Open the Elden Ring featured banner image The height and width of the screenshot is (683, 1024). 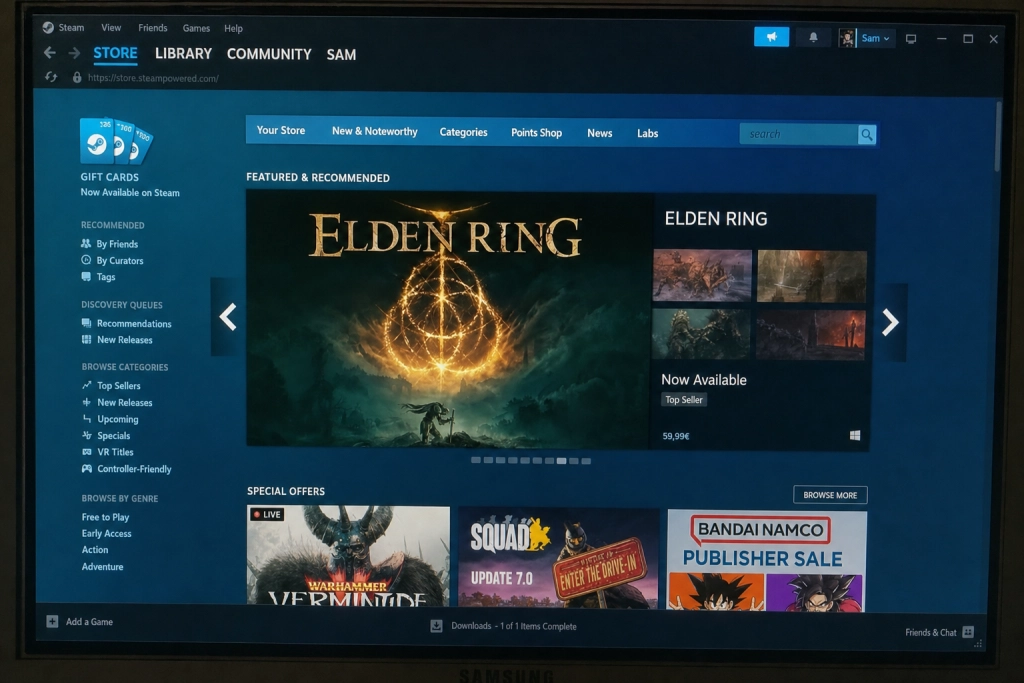pos(449,319)
